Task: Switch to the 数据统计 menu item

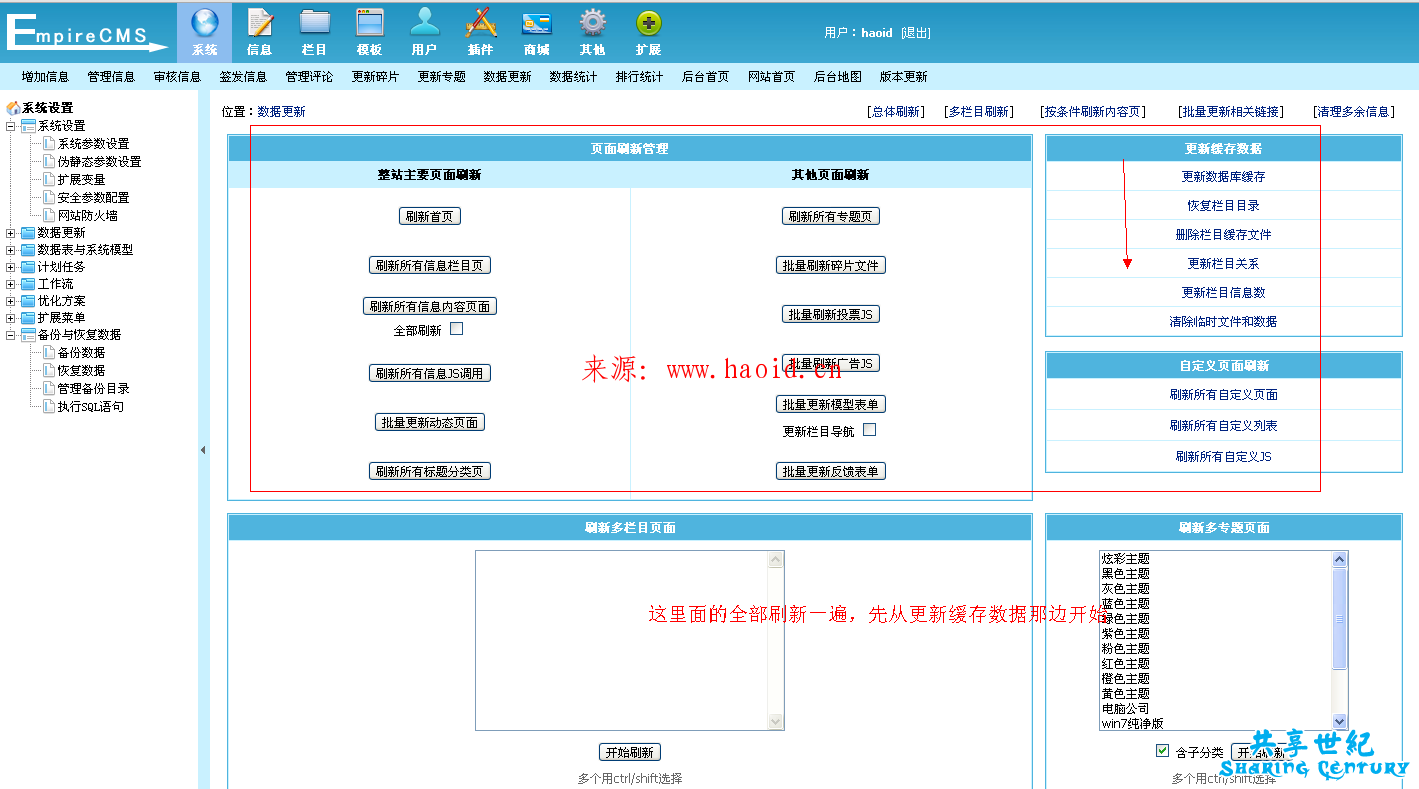Action: pos(572,75)
